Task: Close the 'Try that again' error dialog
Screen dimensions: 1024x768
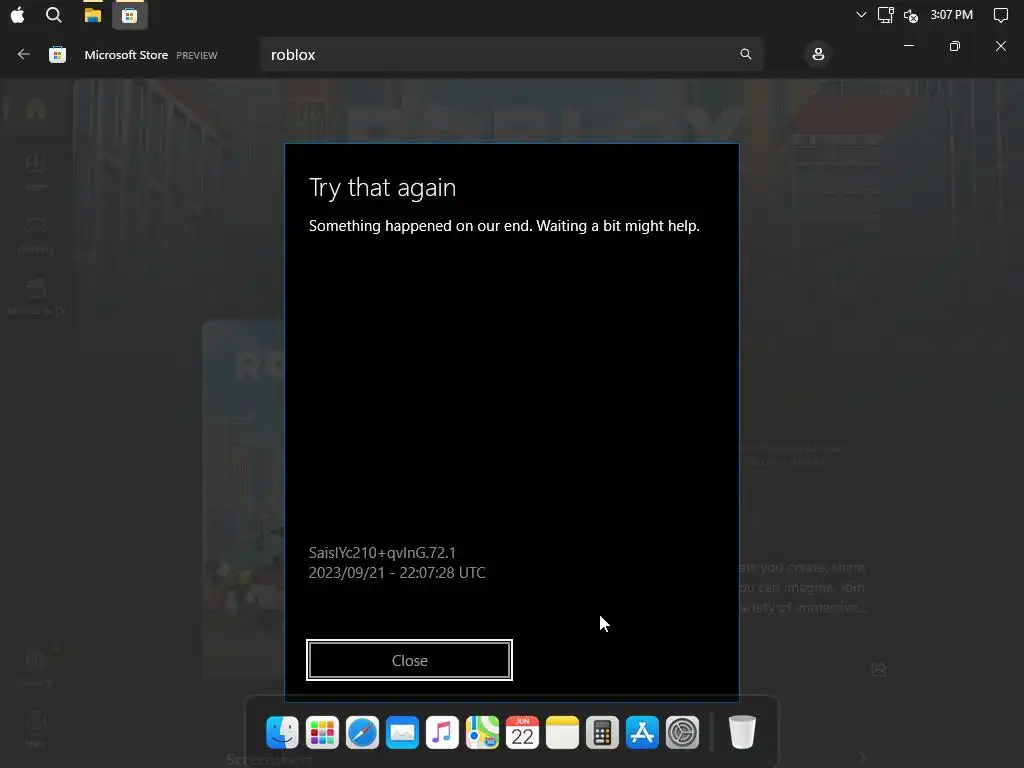Action: [x=409, y=660]
